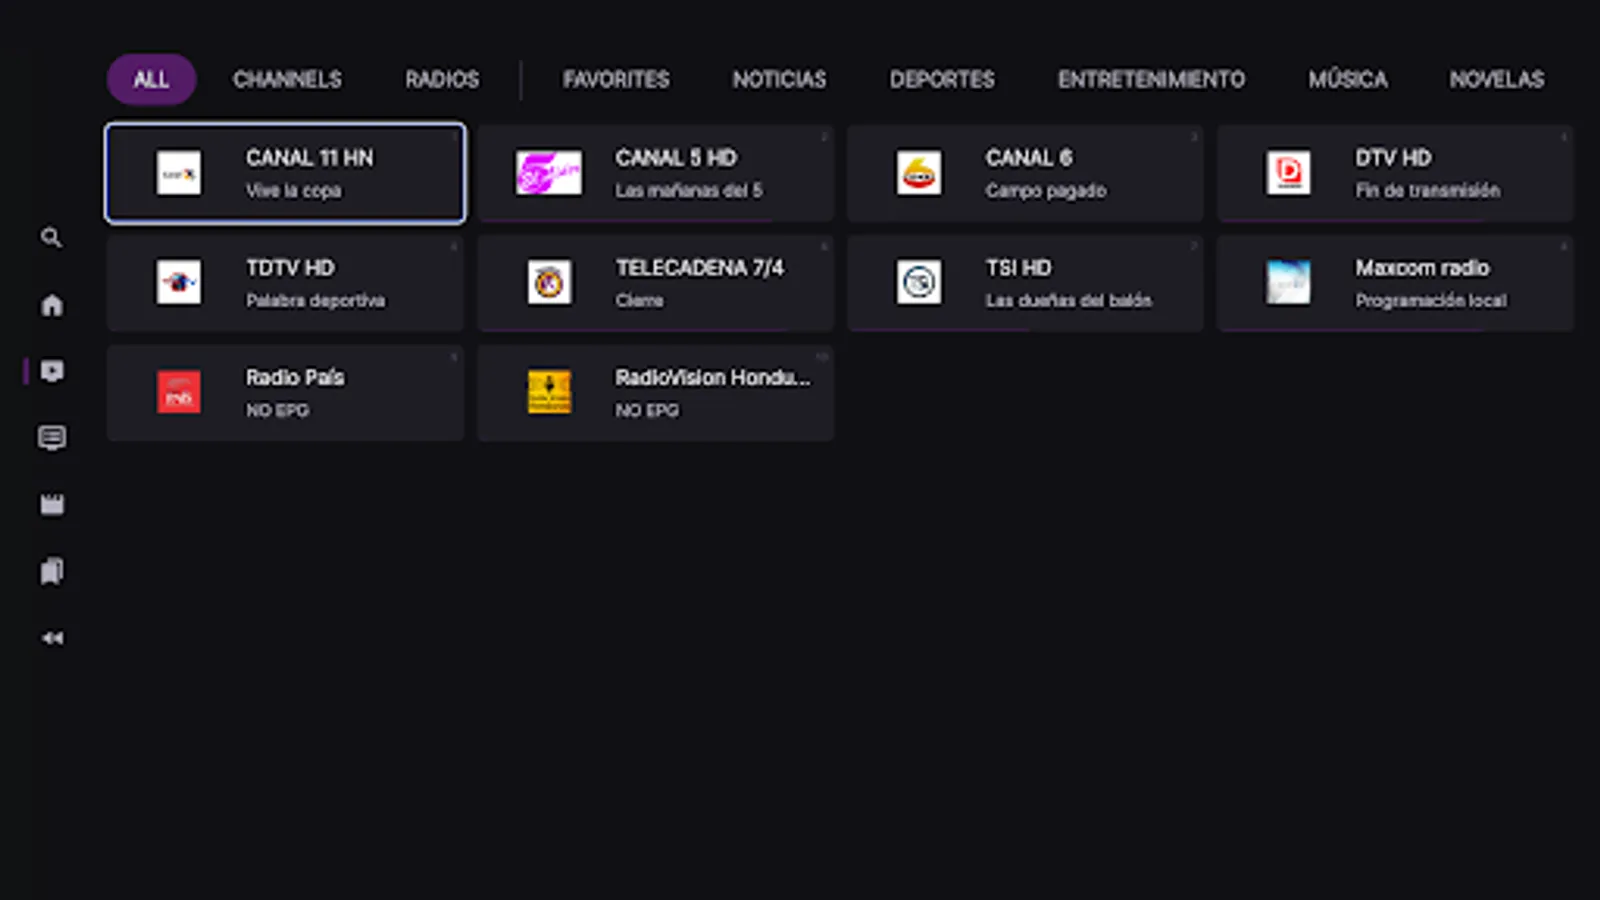The height and width of the screenshot is (900, 1600).
Task: Switch to the RADIOS tab
Action: pyautogui.click(x=442, y=79)
